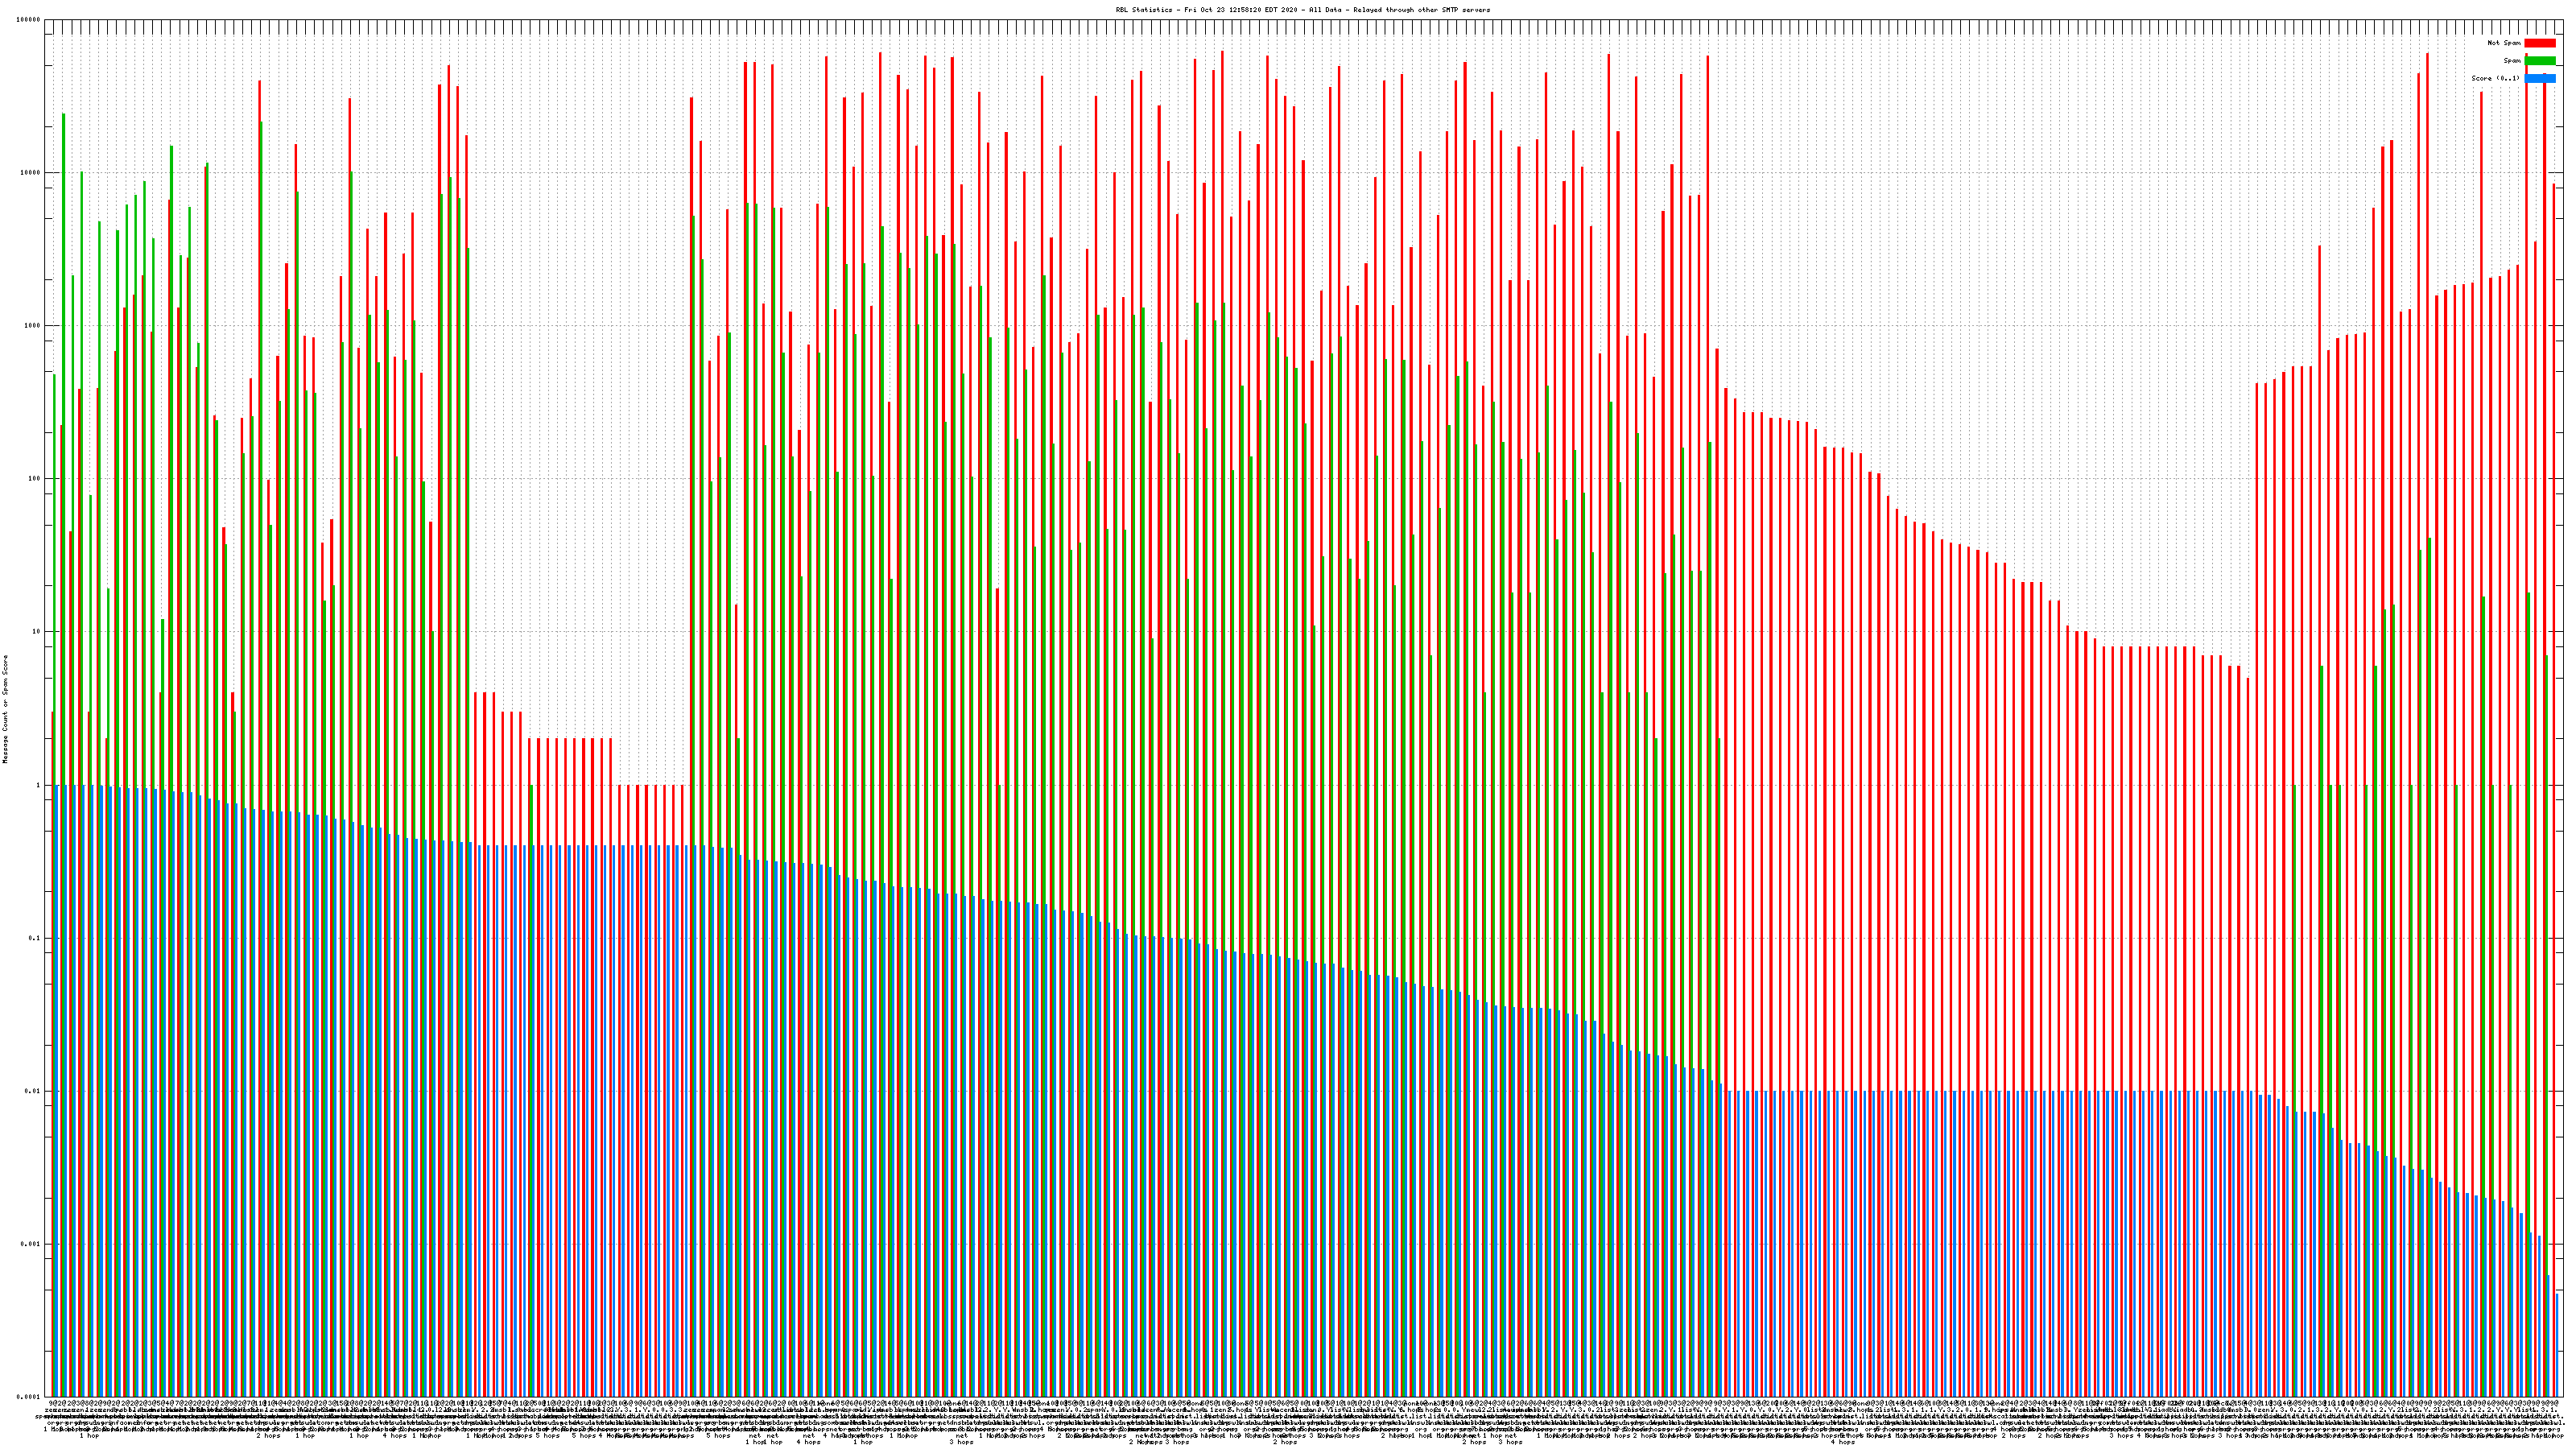Click the 10 y-axis tick label
This screenshot has height=1449, width=2576.
(37, 632)
